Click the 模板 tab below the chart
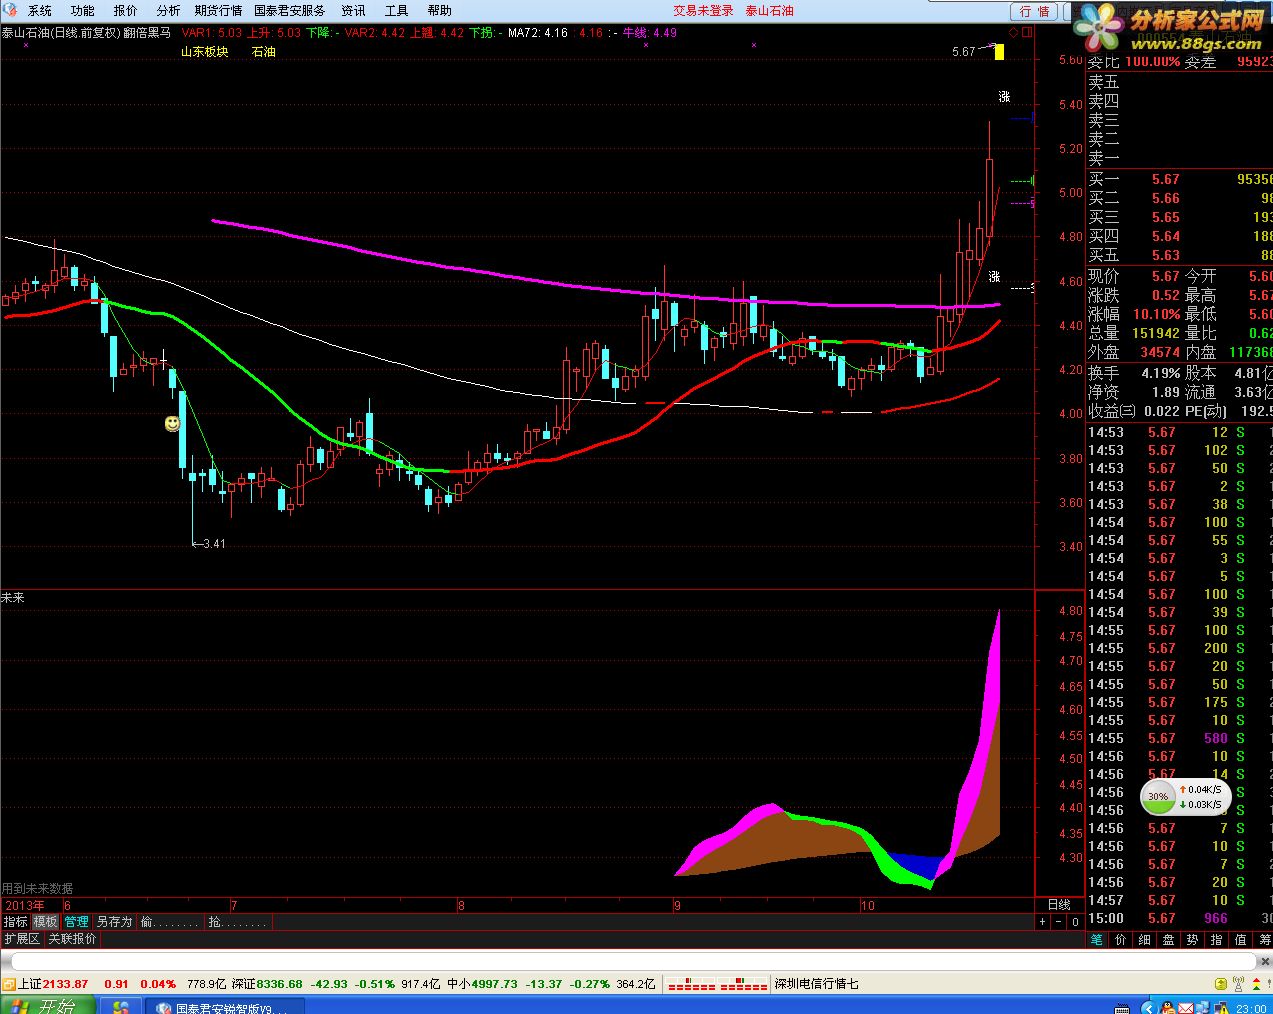1273x1014 pixels. click(46, 922)
